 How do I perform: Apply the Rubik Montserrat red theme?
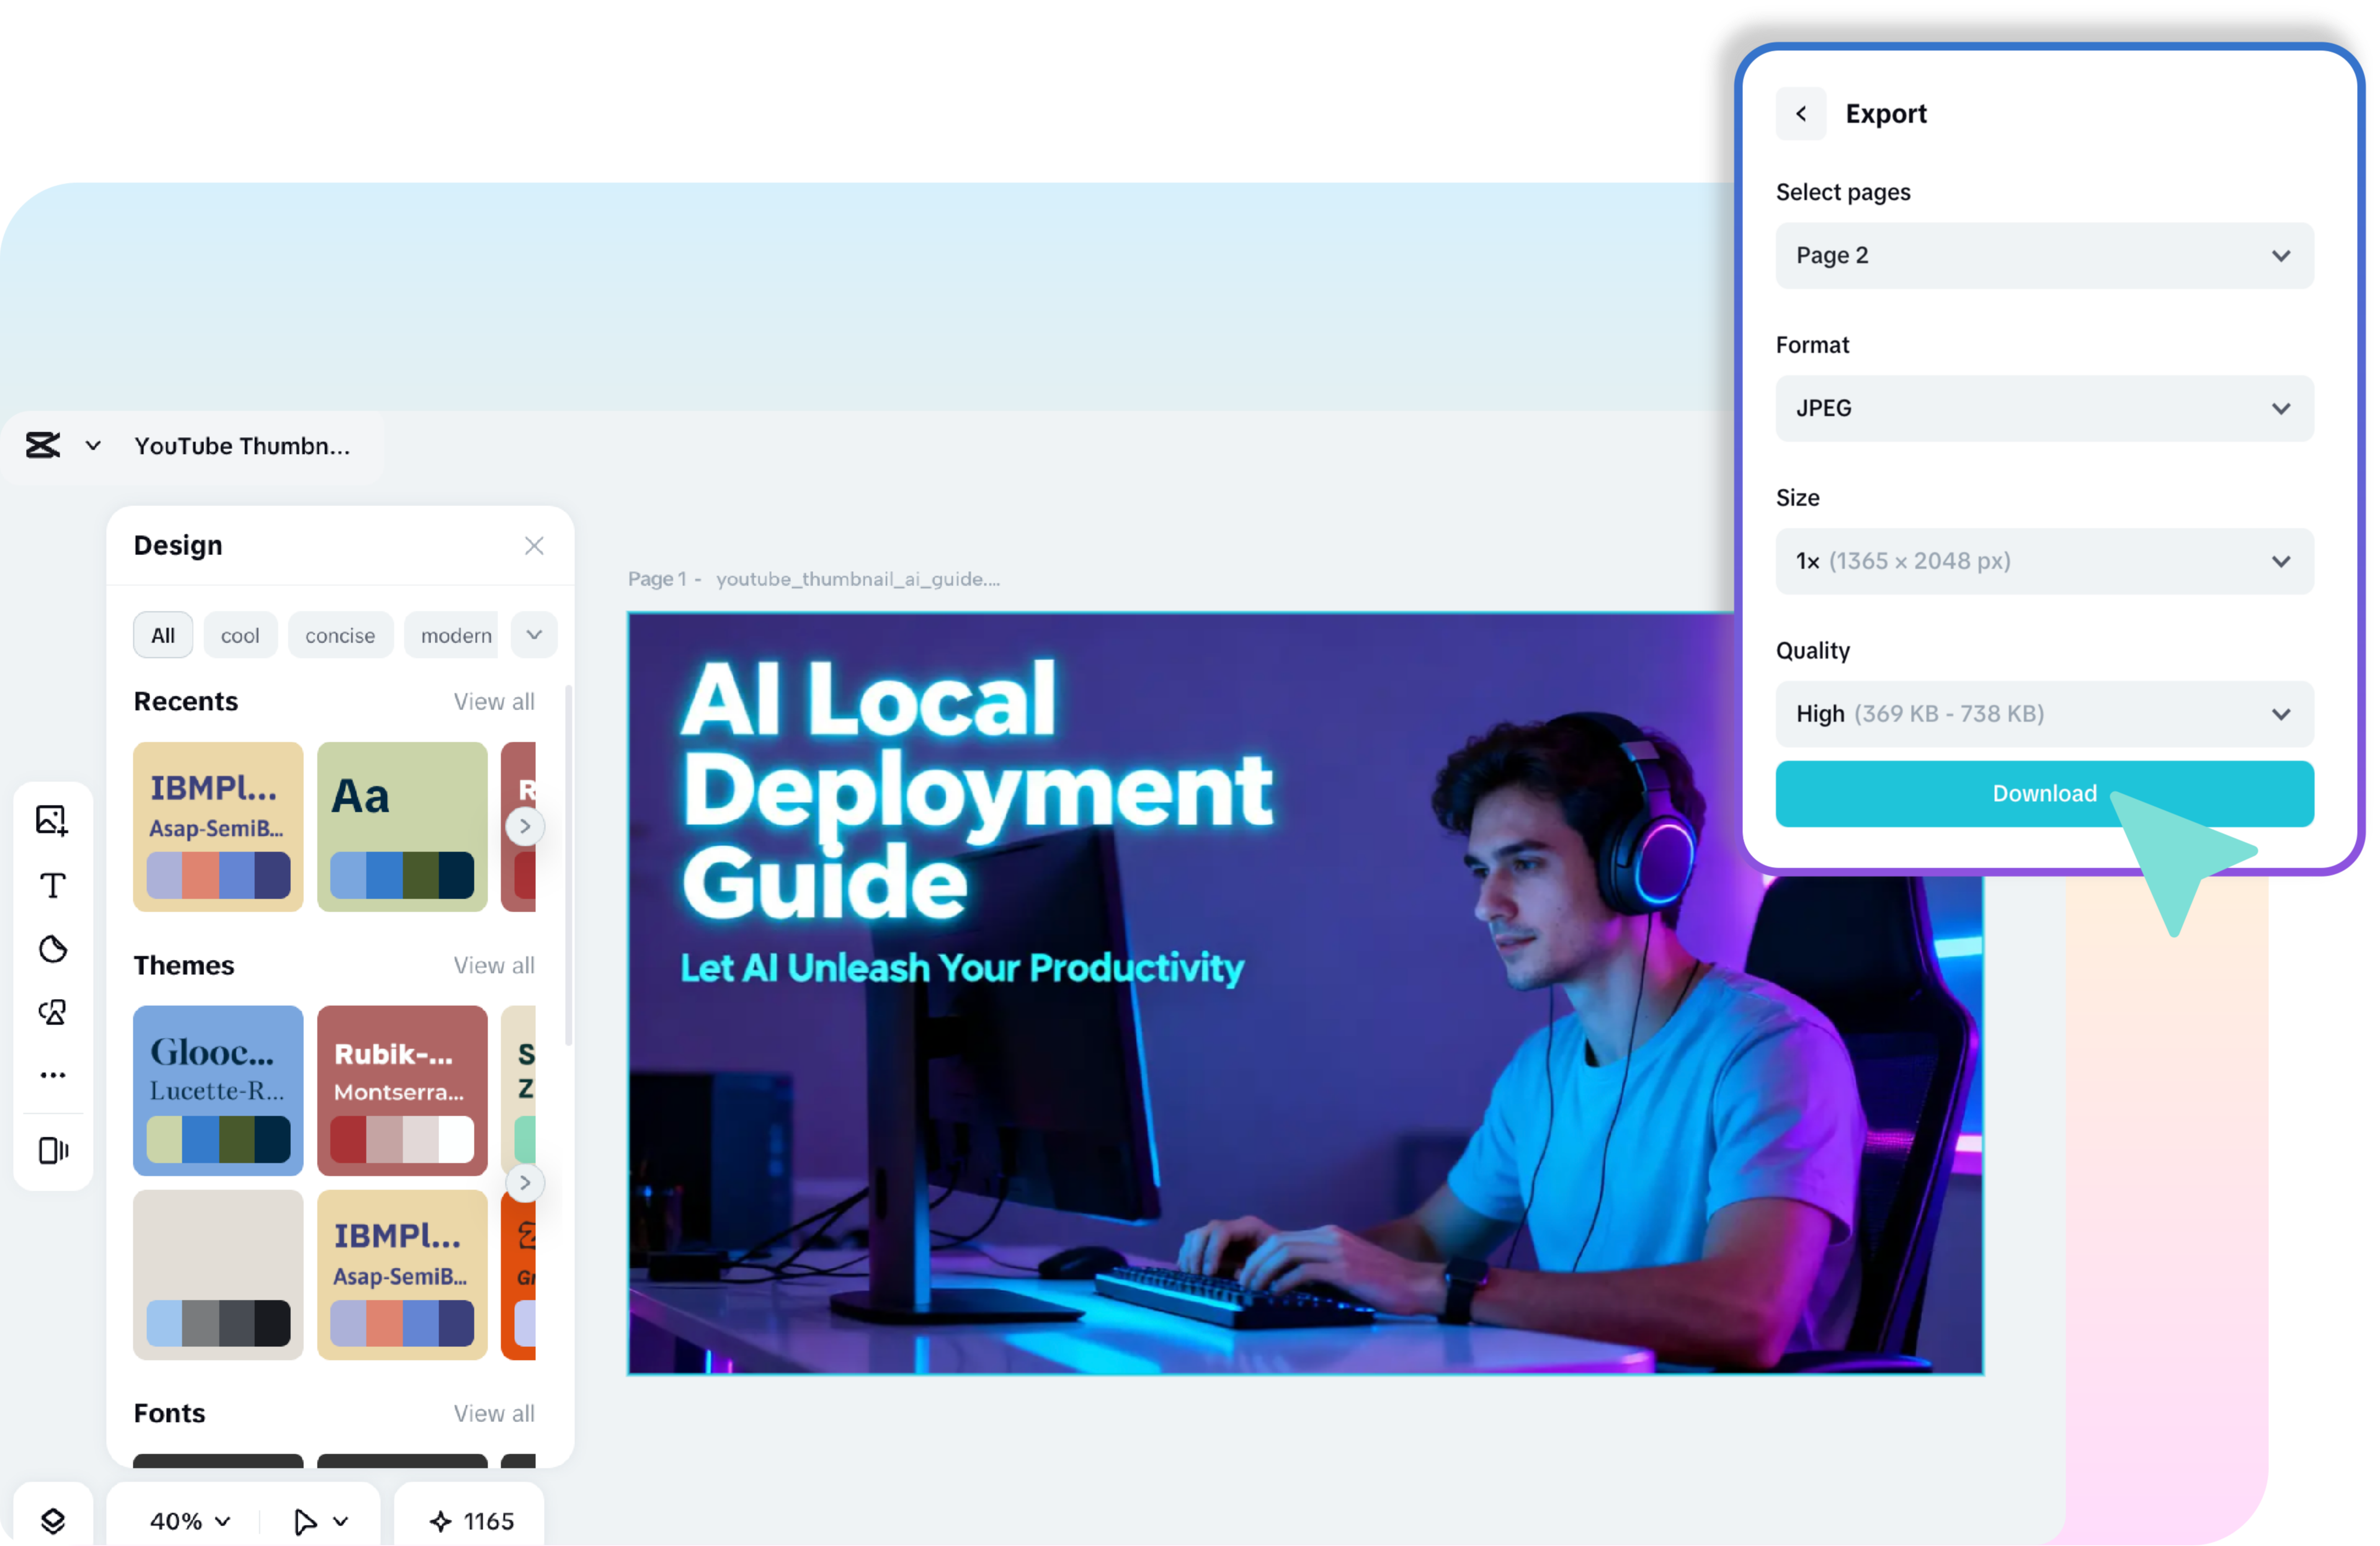[x=402, y=1090]
